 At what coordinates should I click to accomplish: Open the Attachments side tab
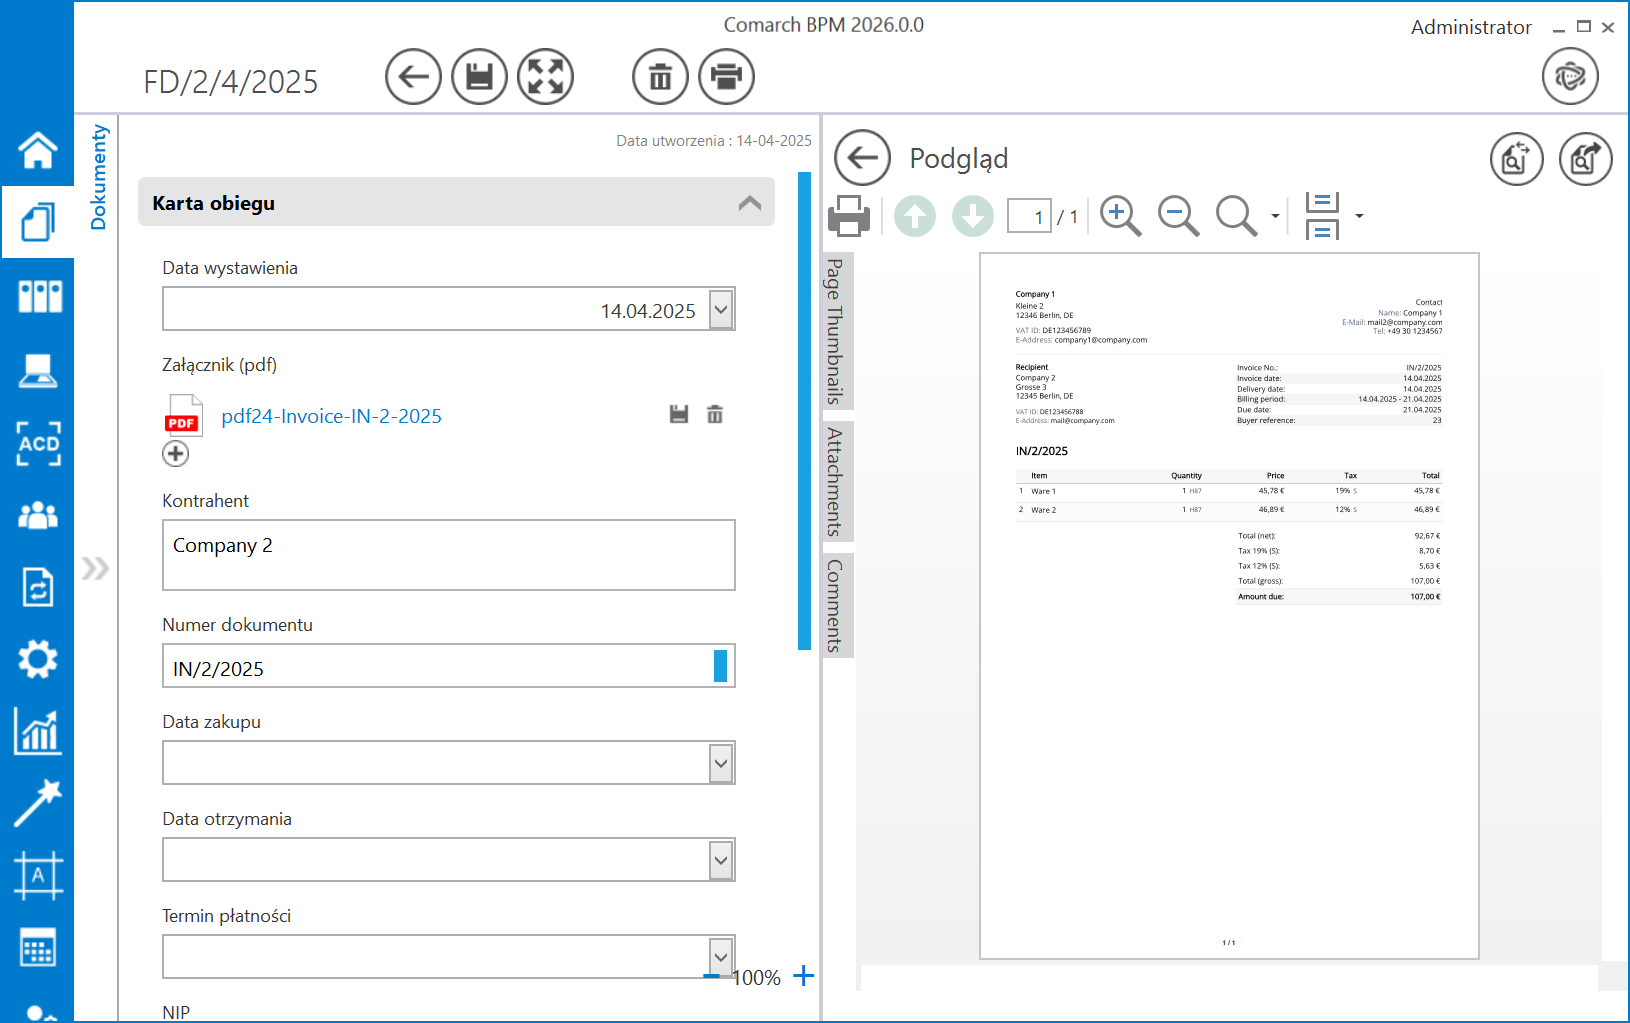tap(835, 481)
